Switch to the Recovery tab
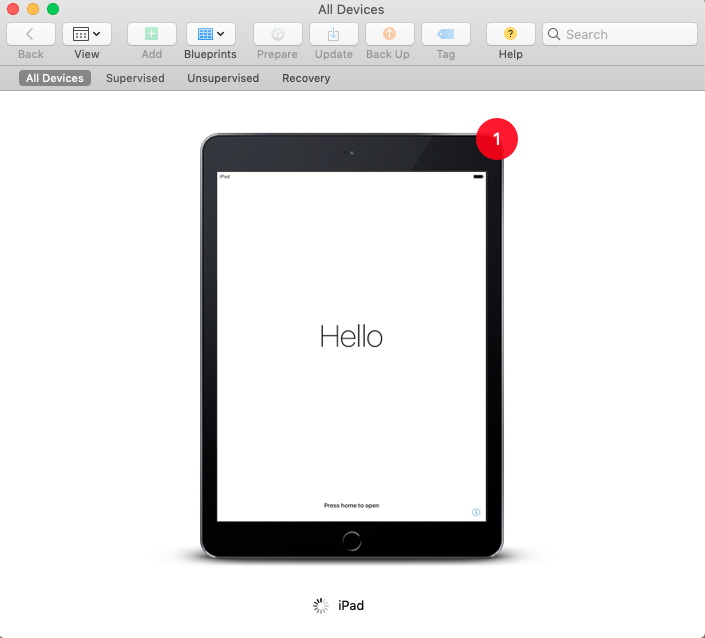 tap(306, 78)
